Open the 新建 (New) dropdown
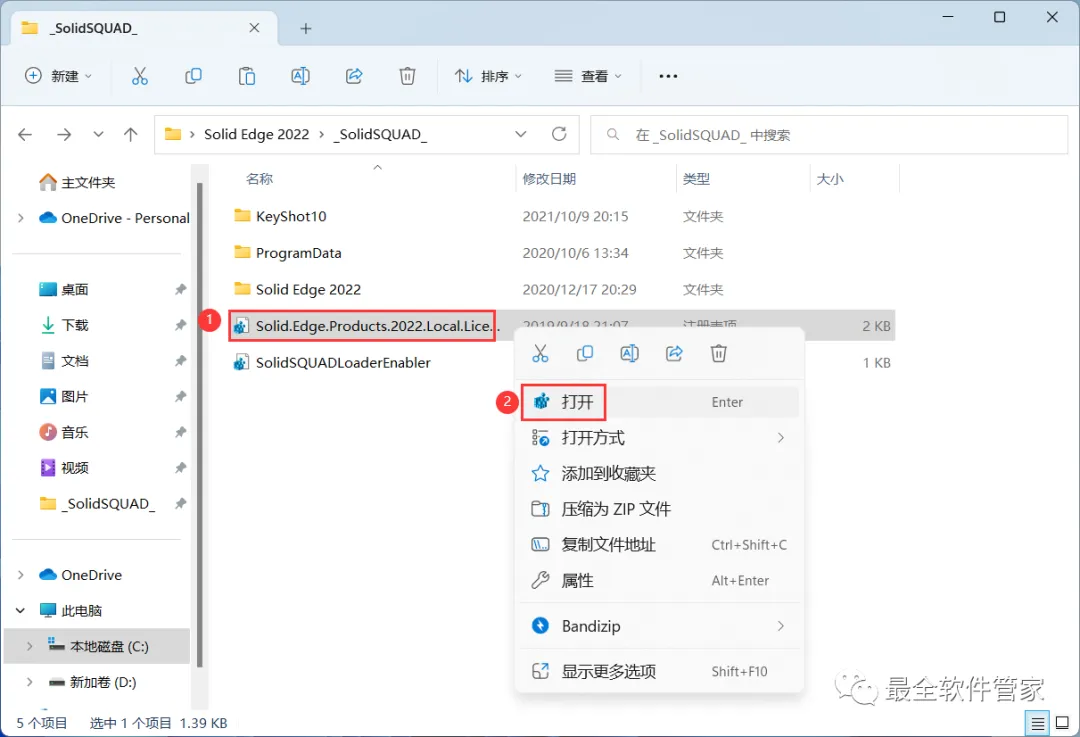 (x=58, y=76)
